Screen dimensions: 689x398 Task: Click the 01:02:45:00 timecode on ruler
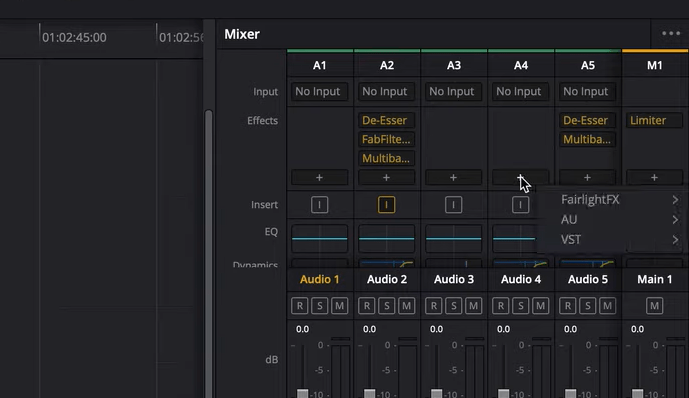[74, 38]
